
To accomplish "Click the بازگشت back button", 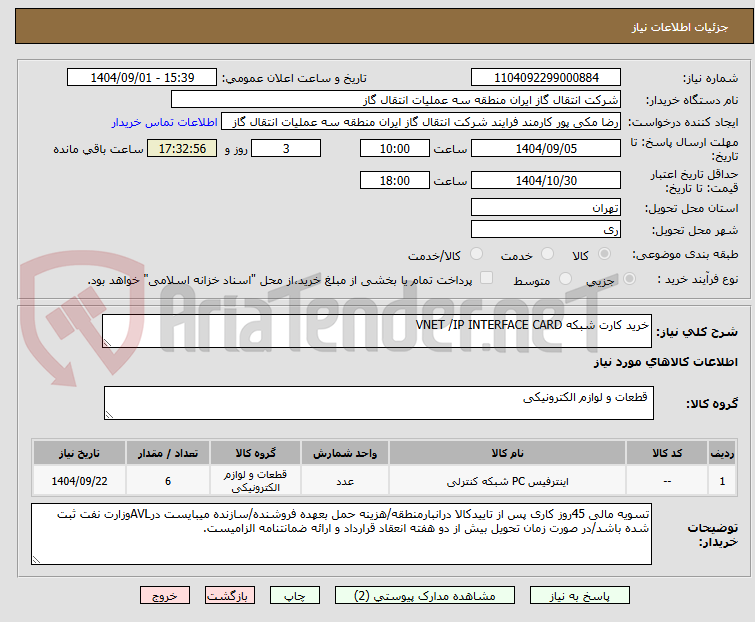I will [230, 596].
